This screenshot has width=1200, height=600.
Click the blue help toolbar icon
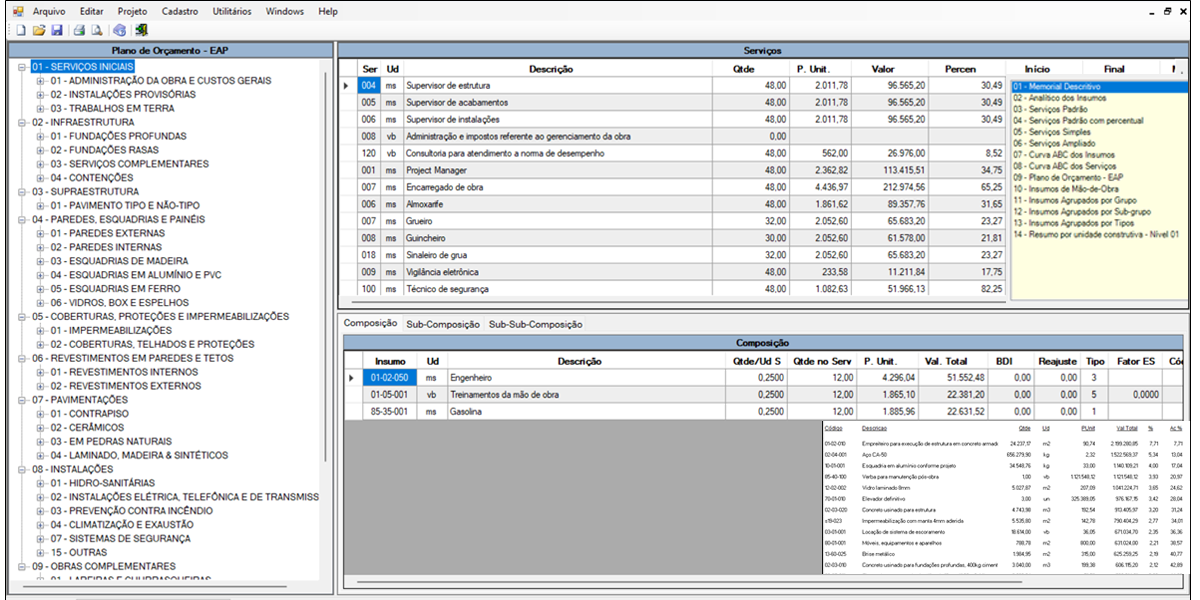click(119, 30)
